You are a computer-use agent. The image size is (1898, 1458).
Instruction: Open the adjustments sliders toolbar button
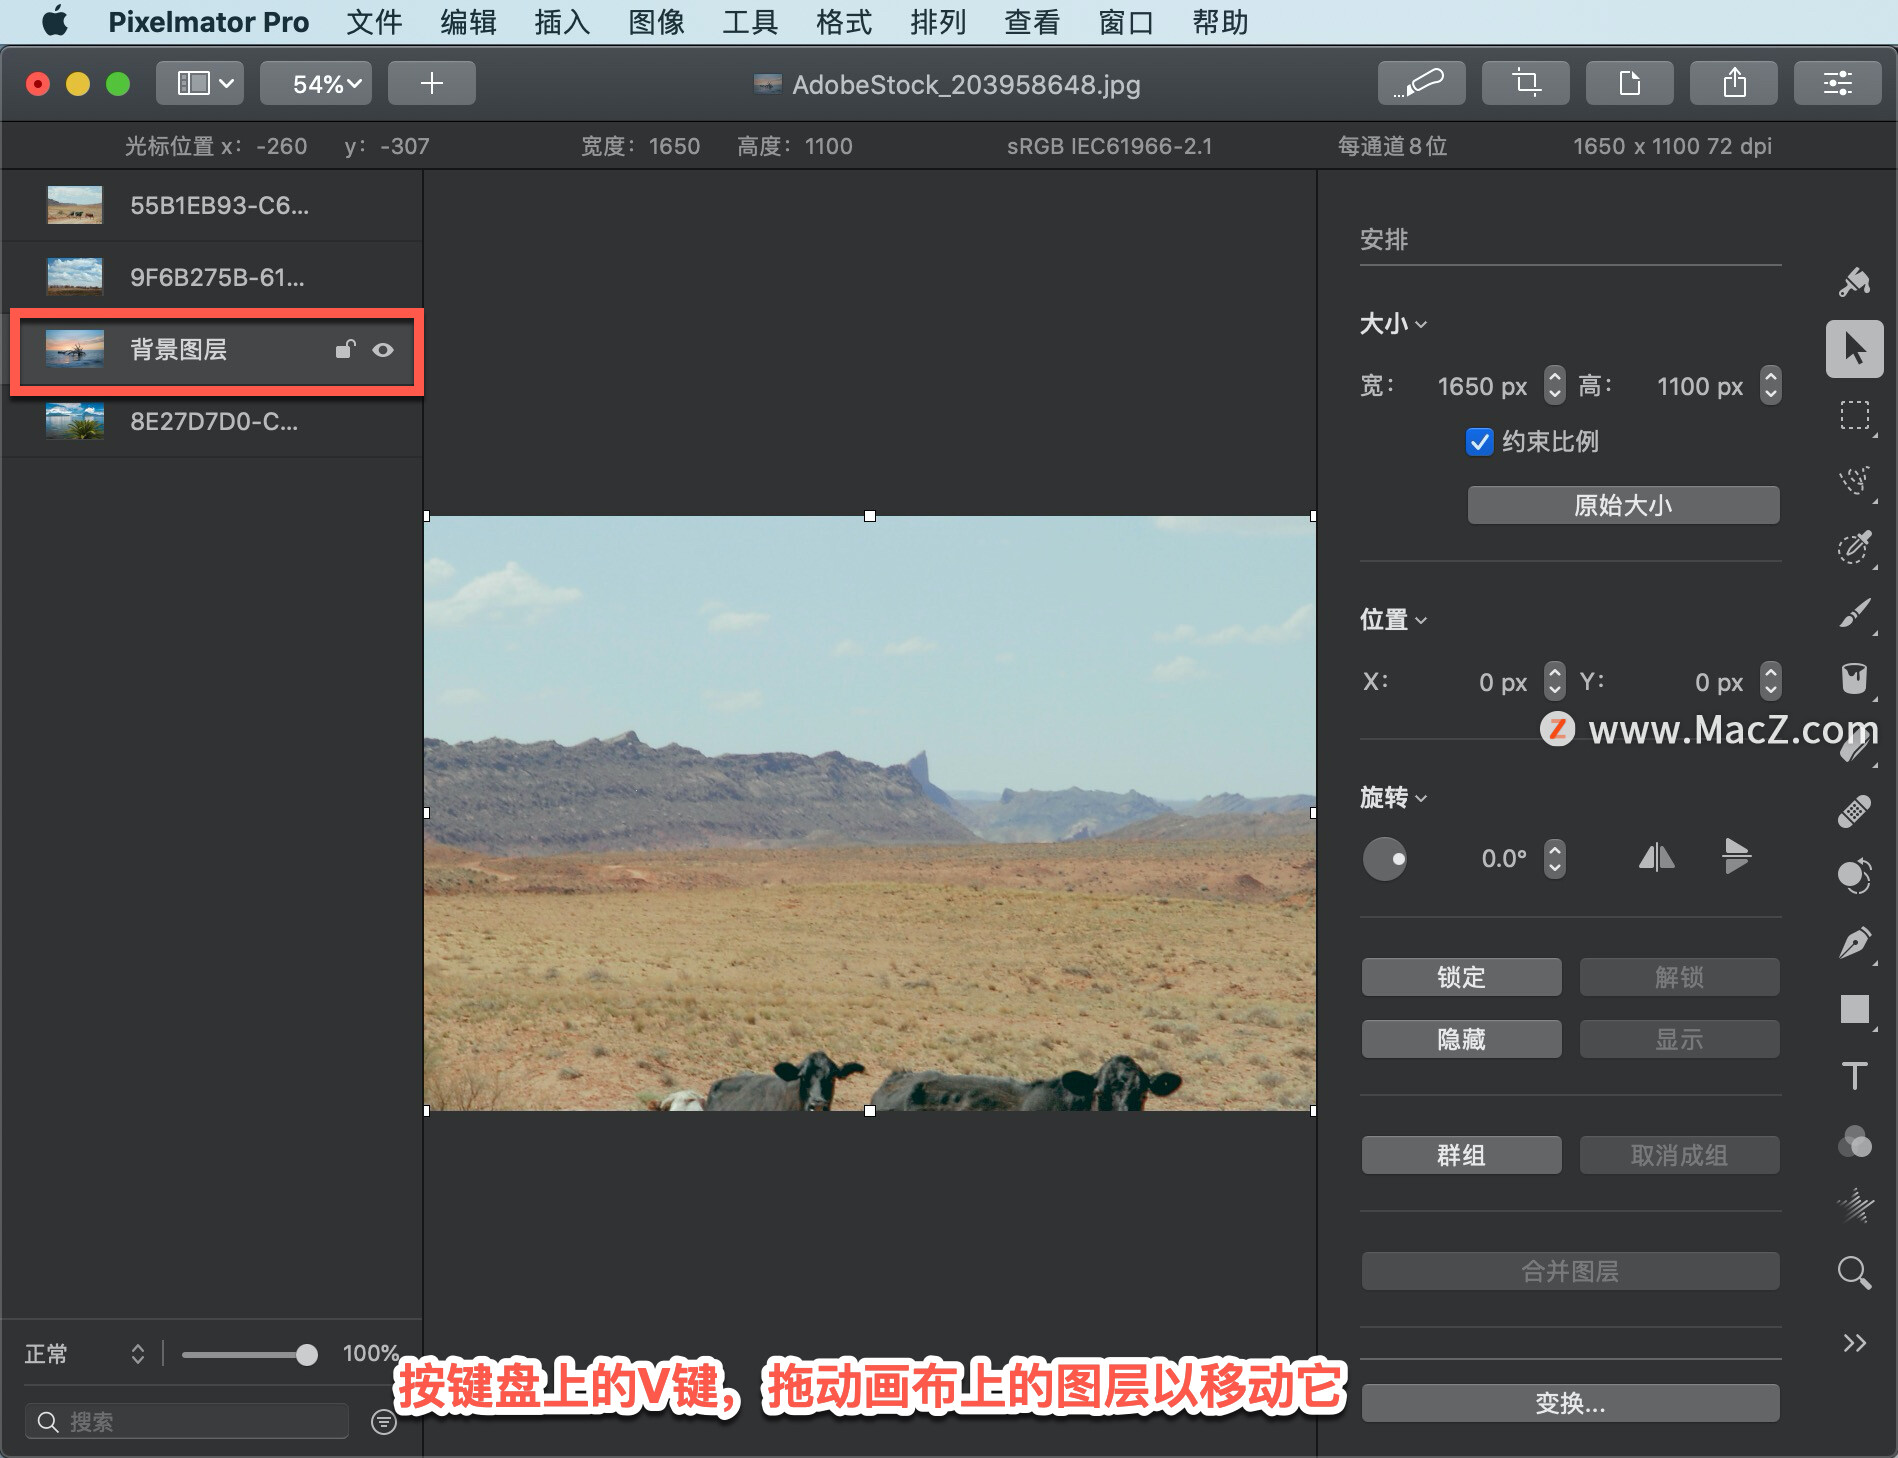[x=1837, y=83]
